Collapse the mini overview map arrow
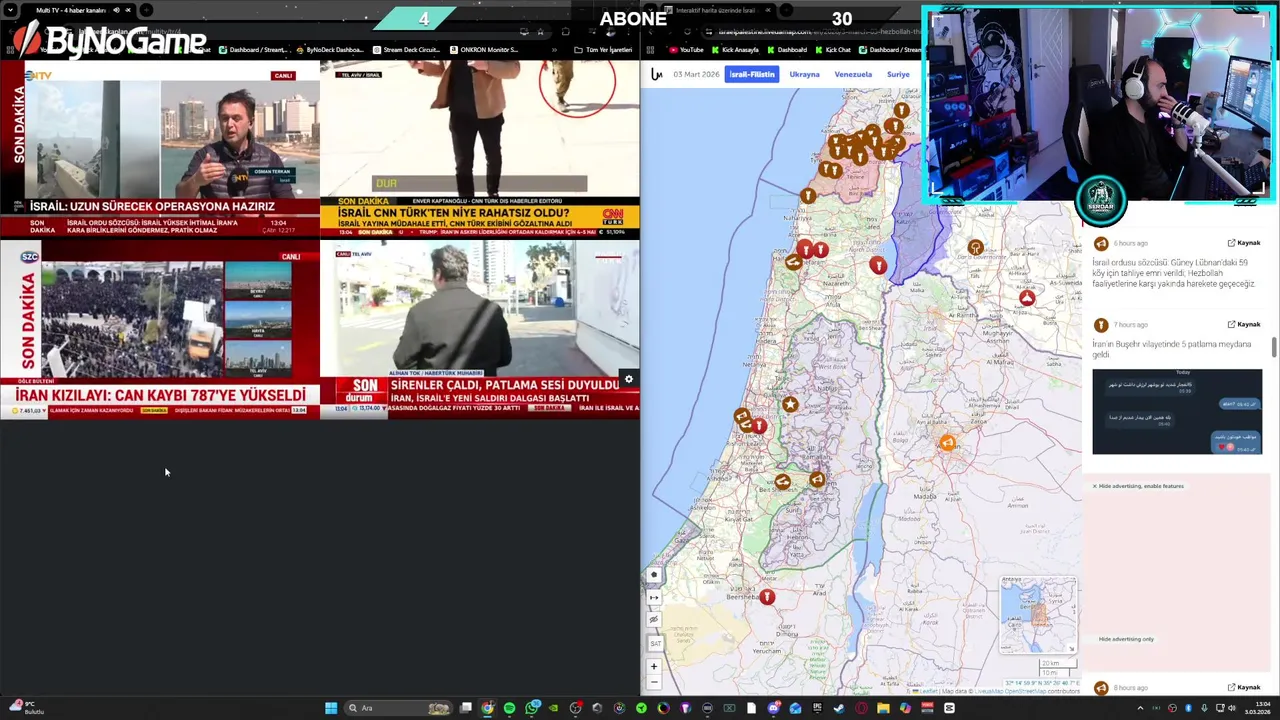 tap(1071, 648)
